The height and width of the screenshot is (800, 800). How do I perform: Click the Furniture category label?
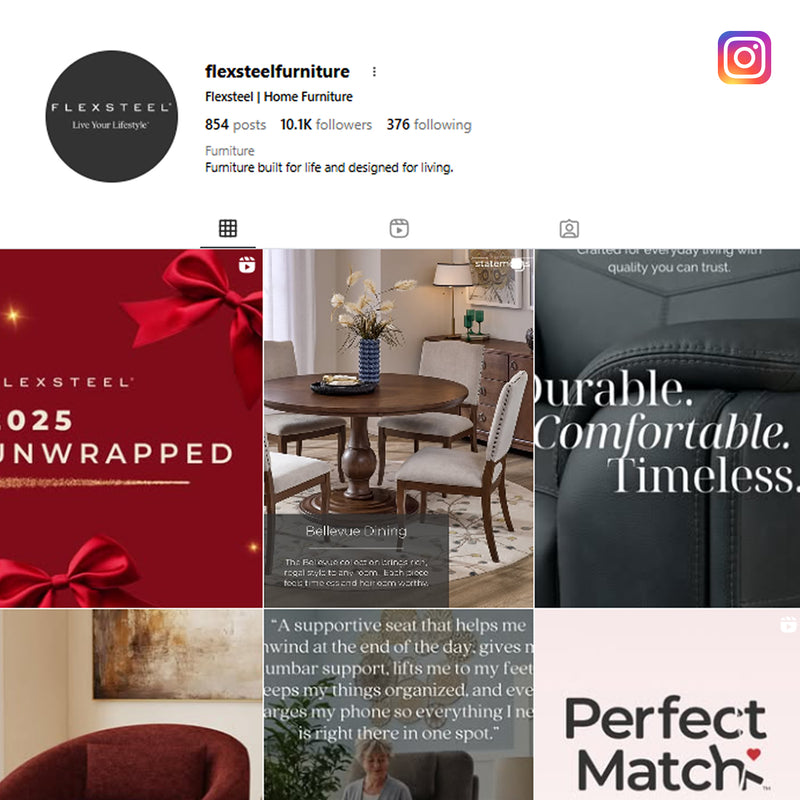coord(230,151)
